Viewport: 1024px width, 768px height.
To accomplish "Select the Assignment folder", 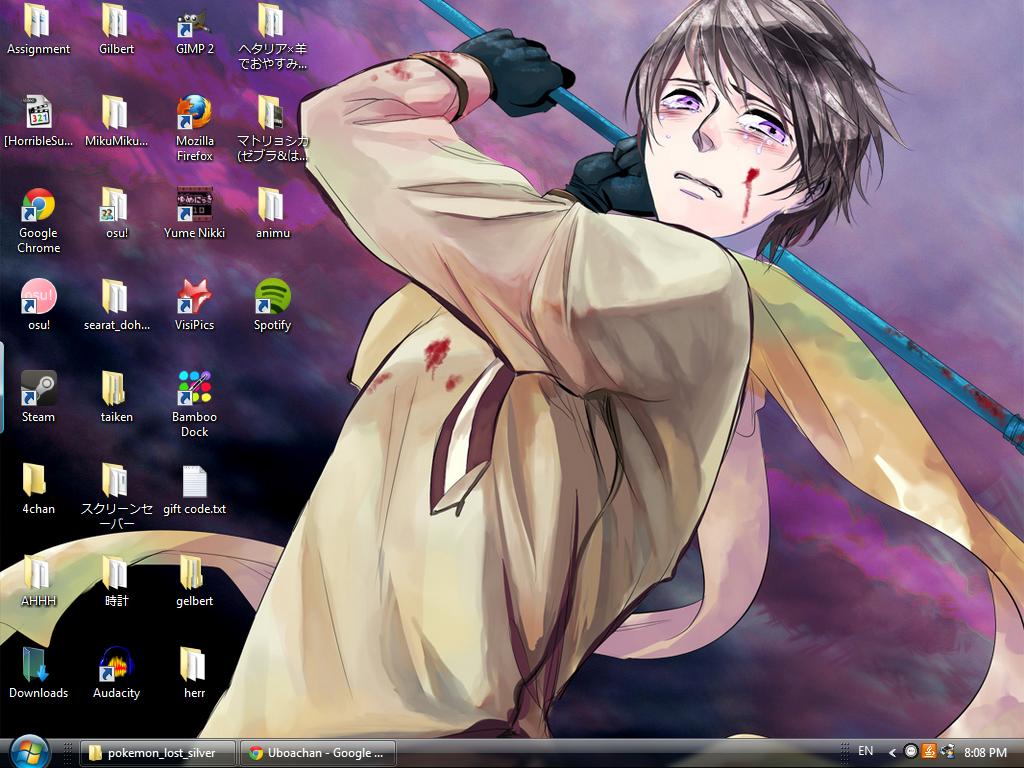I will click(39, 31).
